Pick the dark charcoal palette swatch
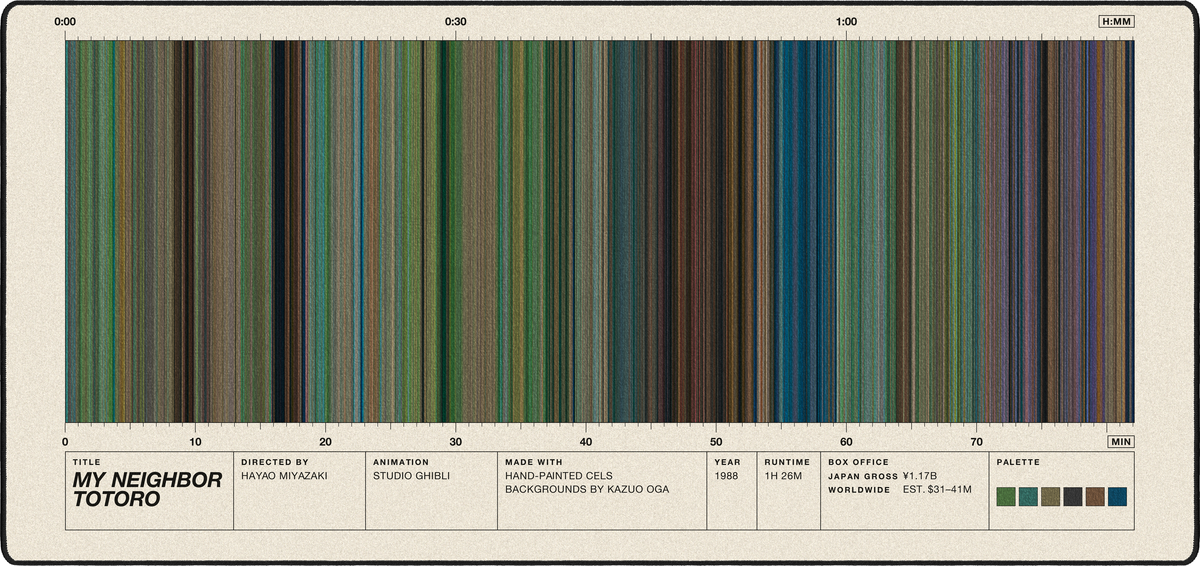The width and height of the screenshot is (1200, 566). pos(1073,497)
